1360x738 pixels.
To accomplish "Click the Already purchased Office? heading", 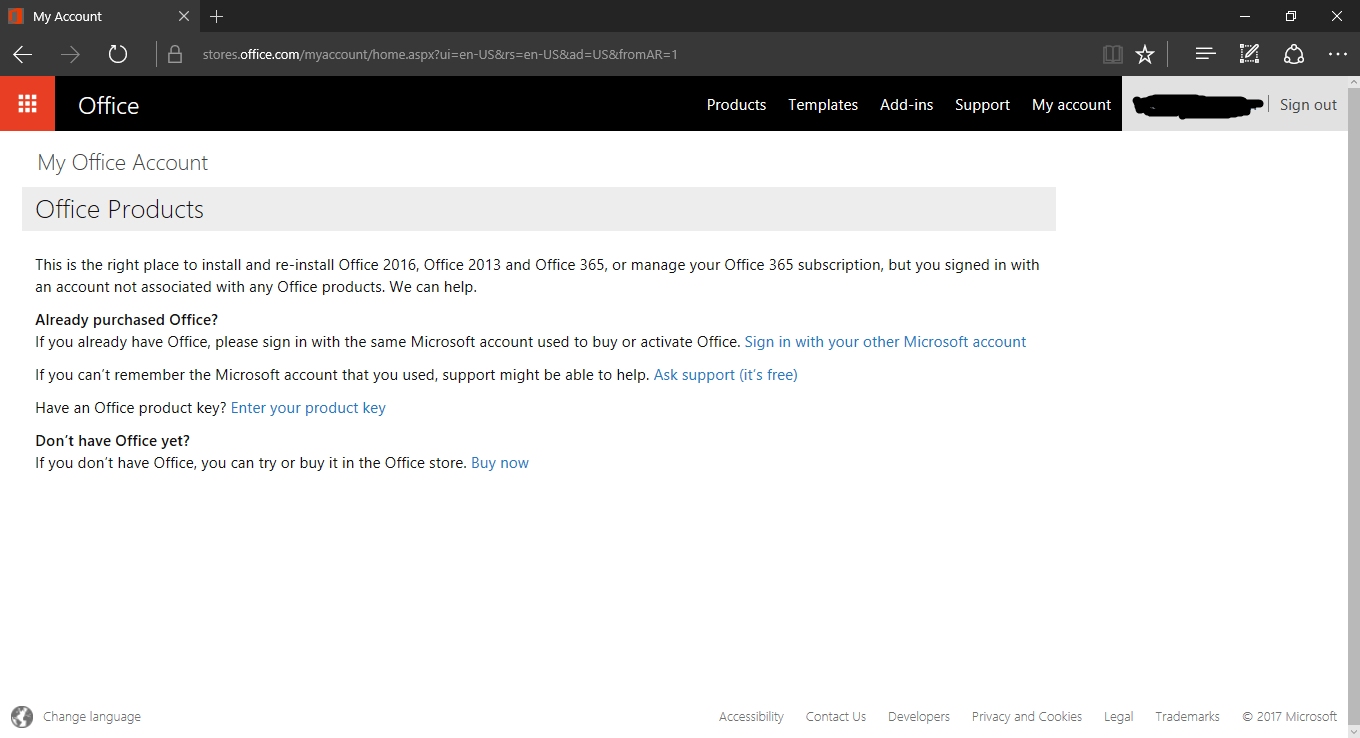I will pyautogui.click(x=126, y=320).
